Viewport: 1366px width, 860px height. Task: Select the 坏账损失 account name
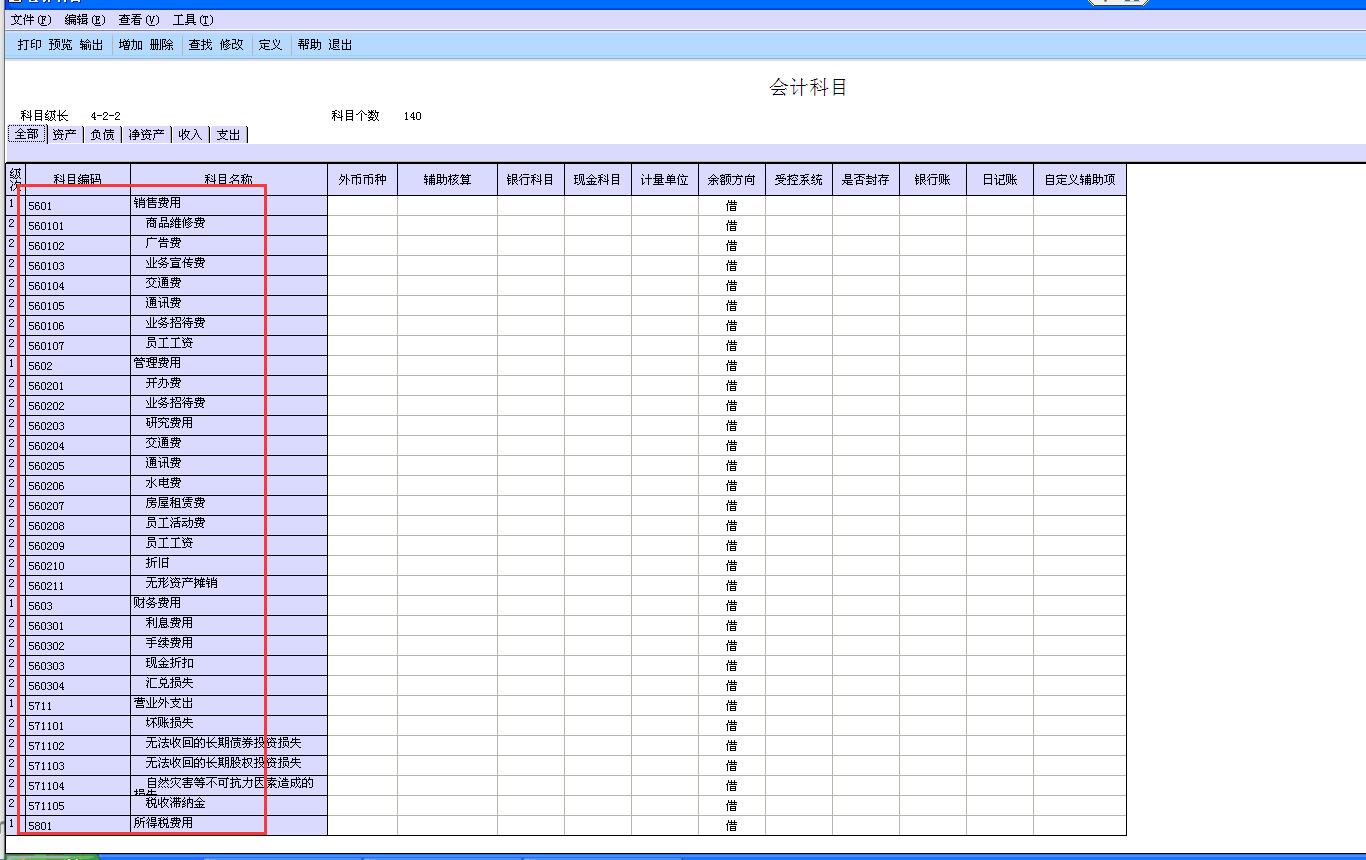coord(169,723)
